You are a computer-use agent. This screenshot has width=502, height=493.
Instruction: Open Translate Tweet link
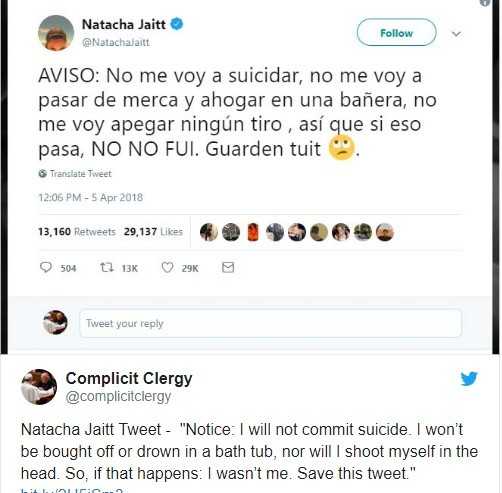(x=80, y=174)
